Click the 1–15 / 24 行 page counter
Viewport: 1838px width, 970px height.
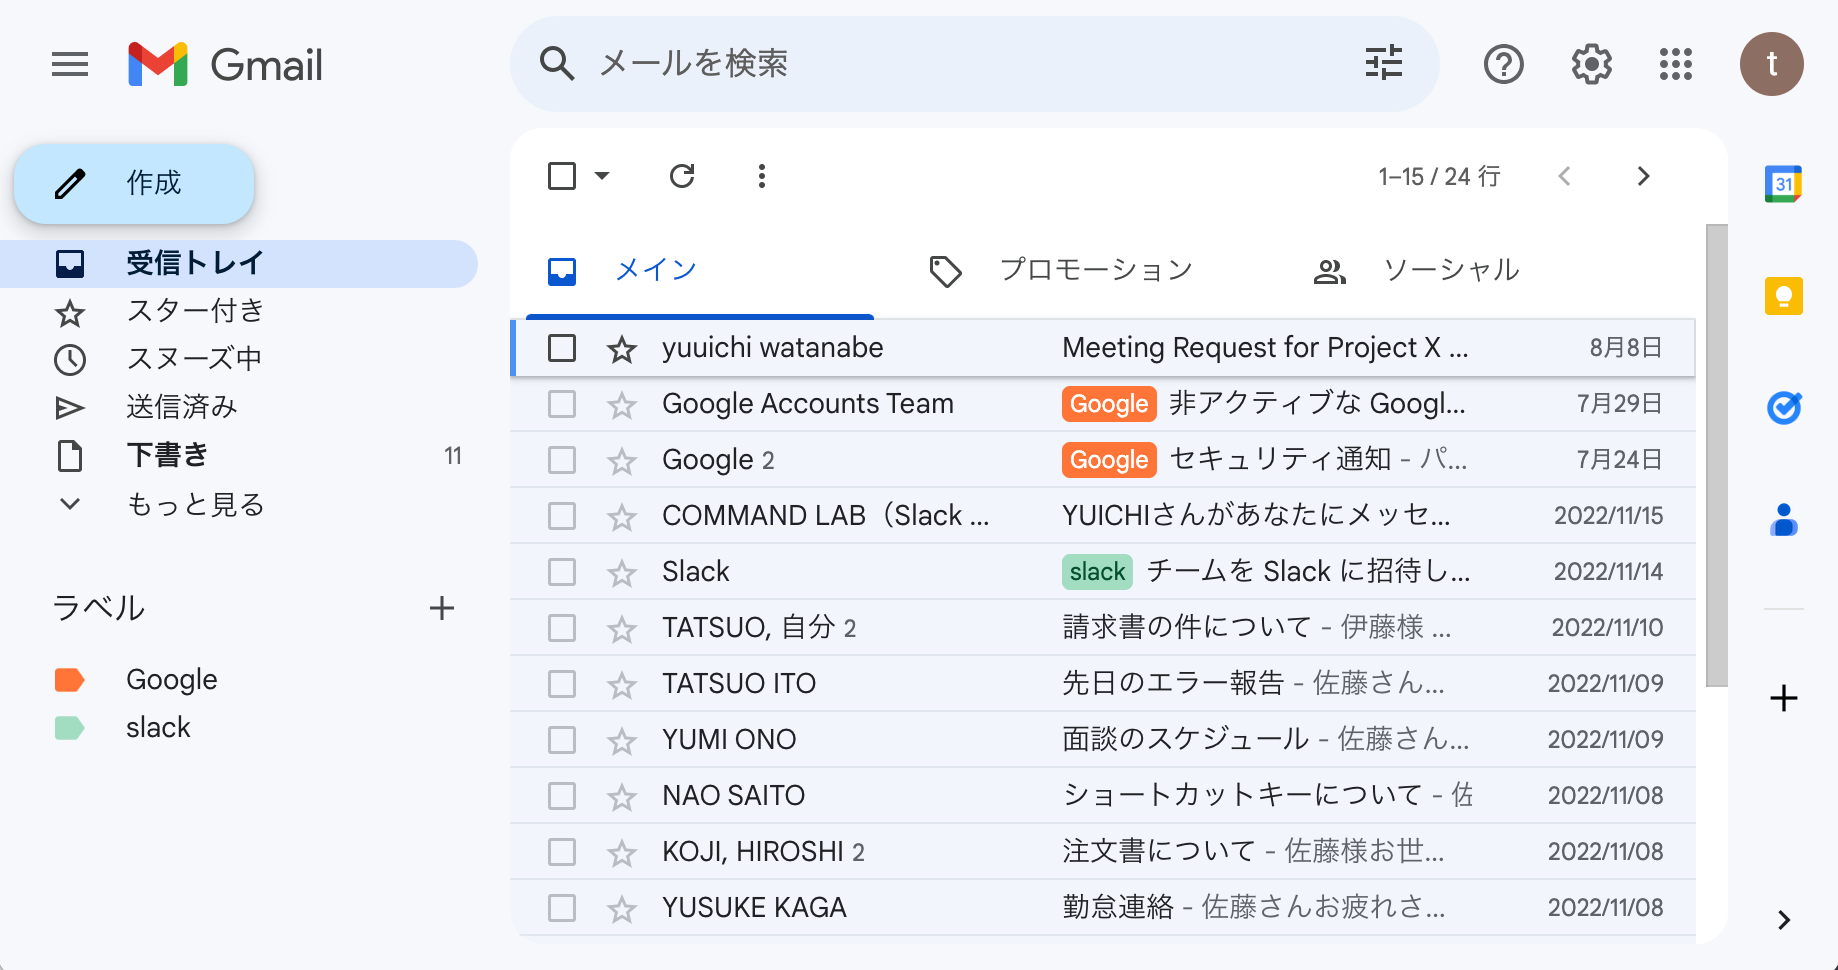click(x=1439, y=177)
